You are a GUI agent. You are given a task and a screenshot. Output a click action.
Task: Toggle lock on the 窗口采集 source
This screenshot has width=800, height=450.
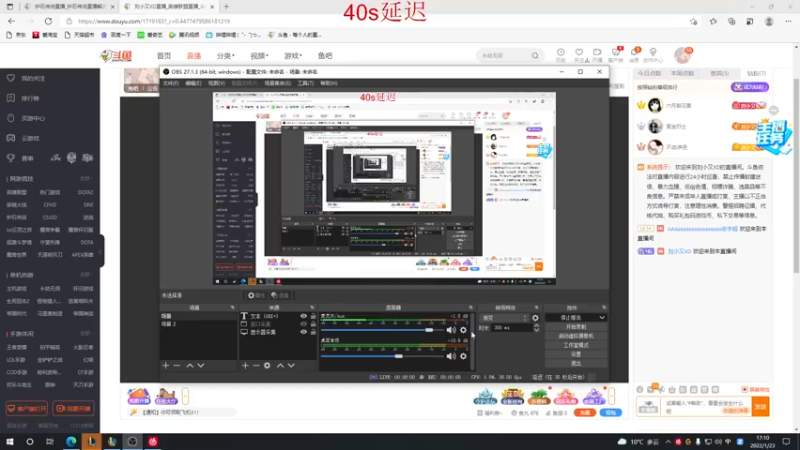[x=313, y=324]
